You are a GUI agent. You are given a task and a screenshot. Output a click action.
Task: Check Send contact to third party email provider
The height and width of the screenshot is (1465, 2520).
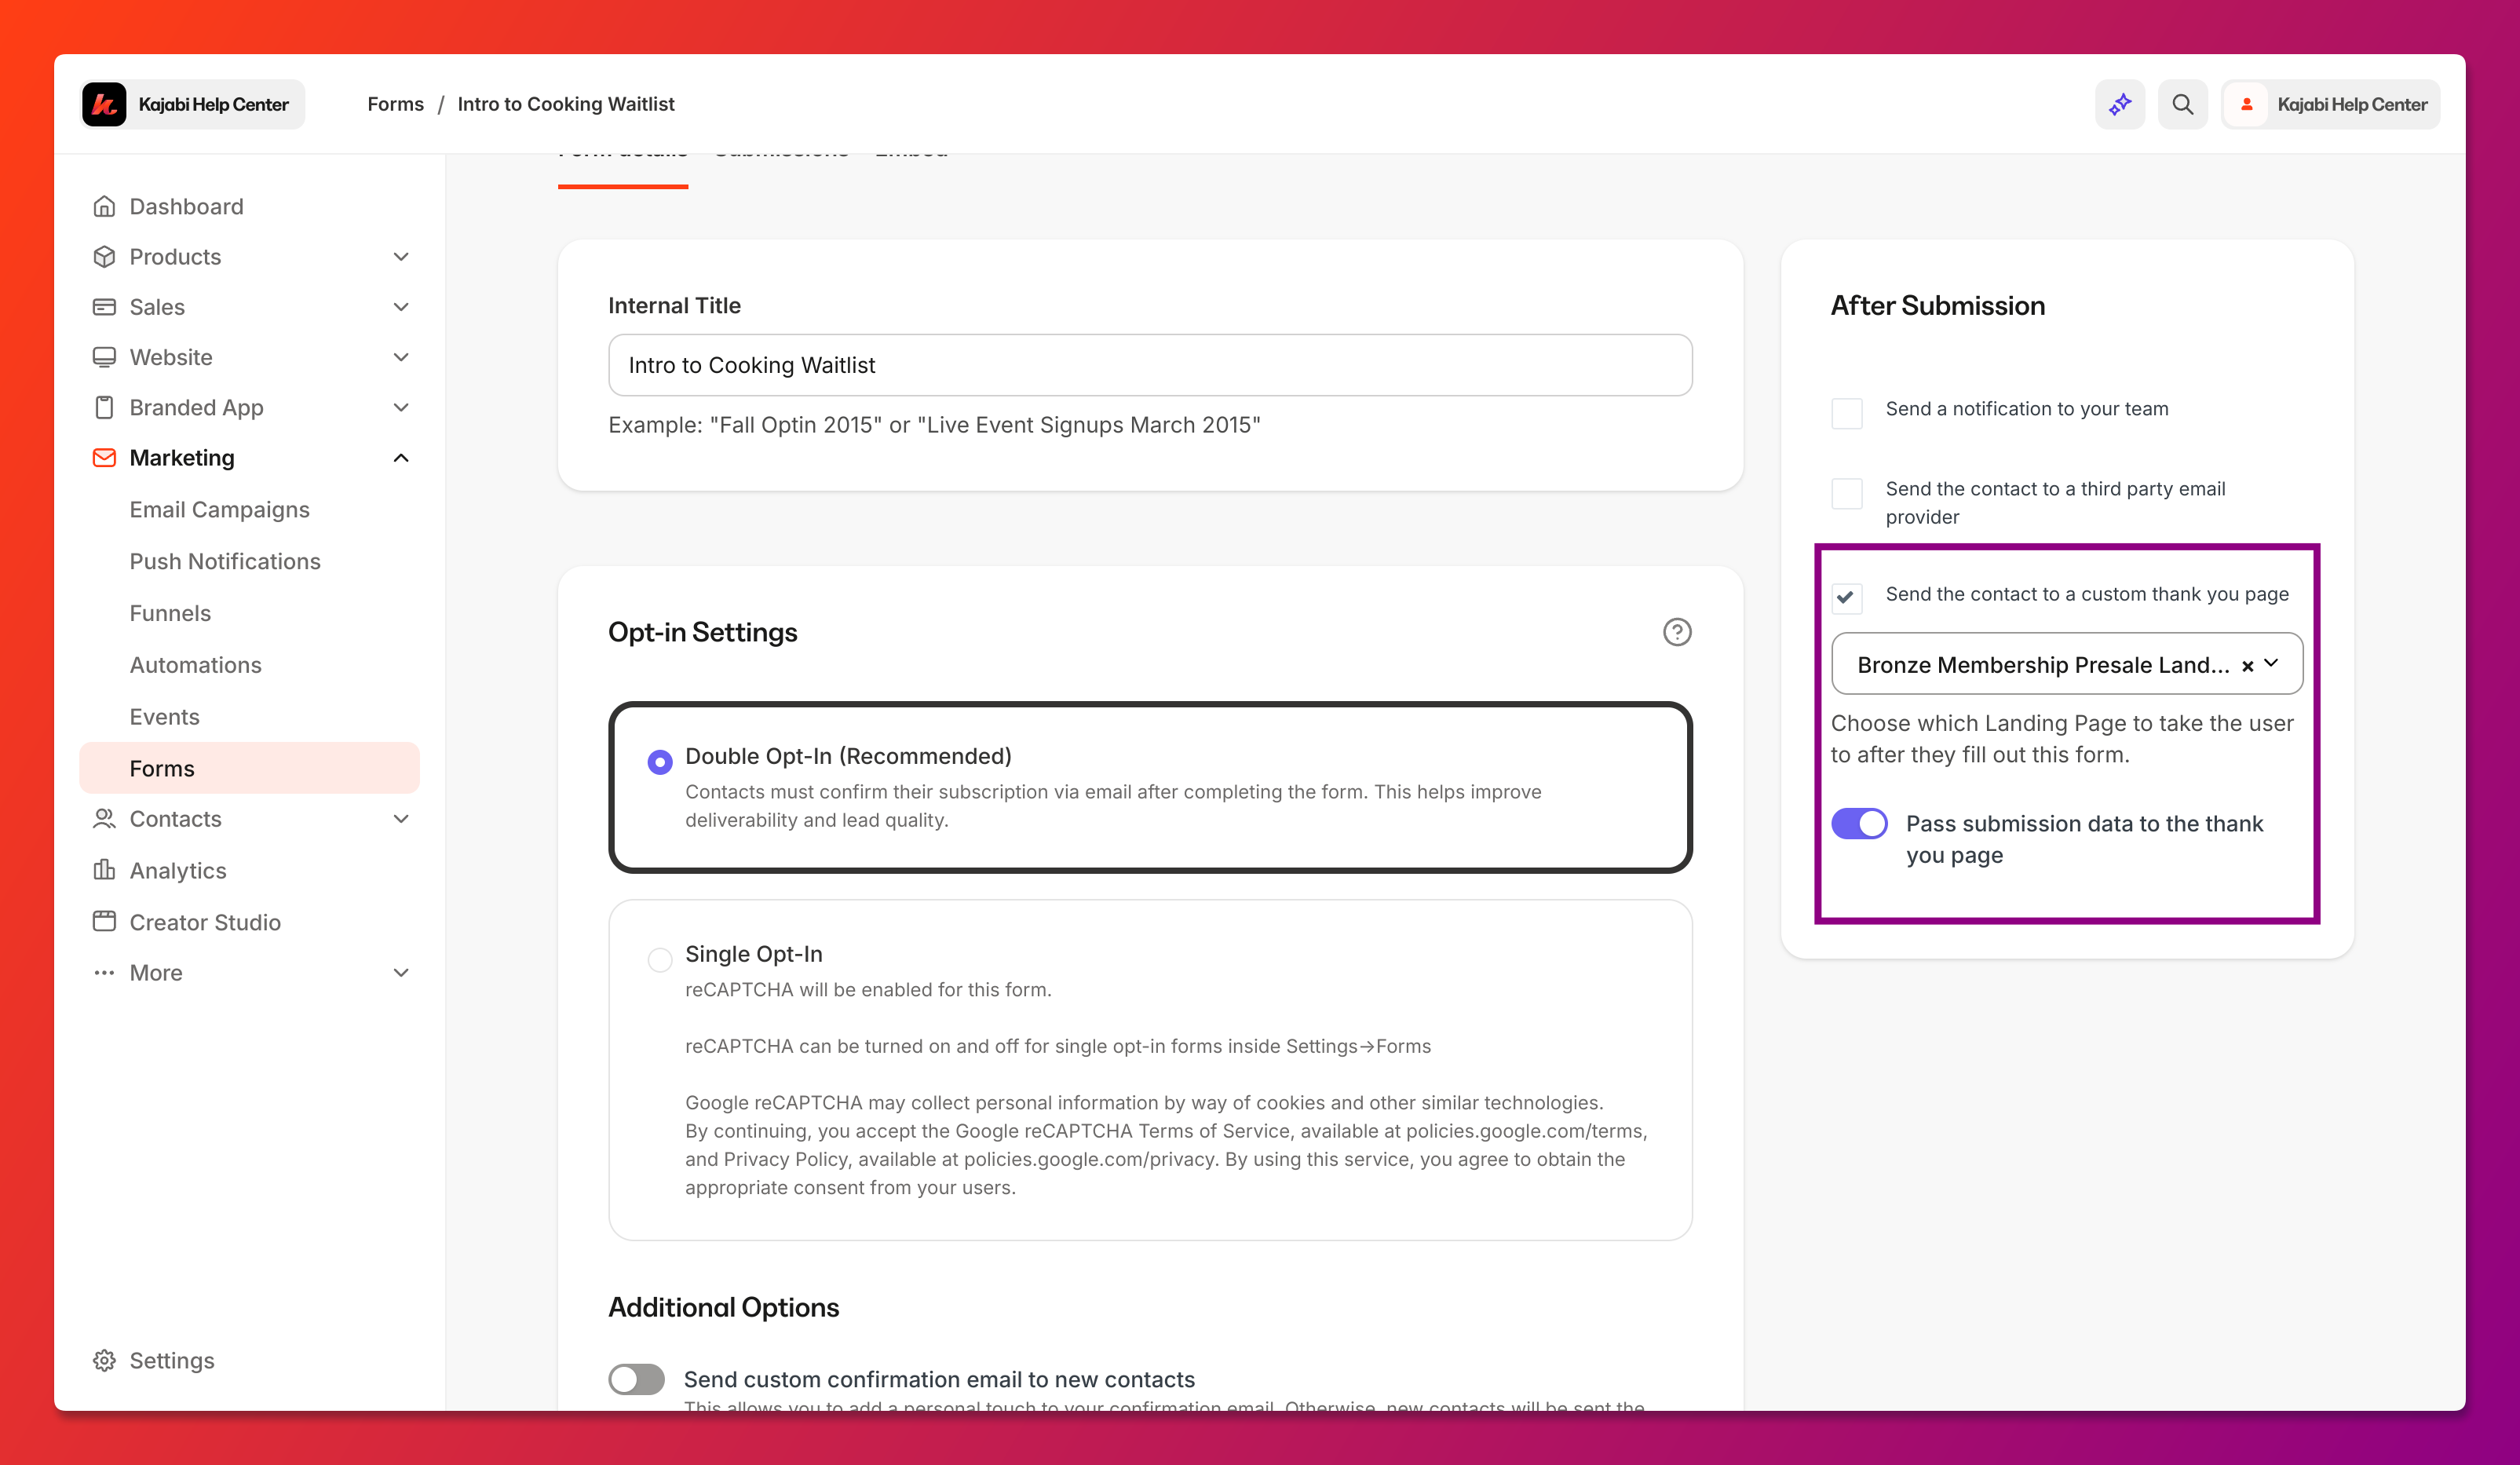[x=1846, y=492]
